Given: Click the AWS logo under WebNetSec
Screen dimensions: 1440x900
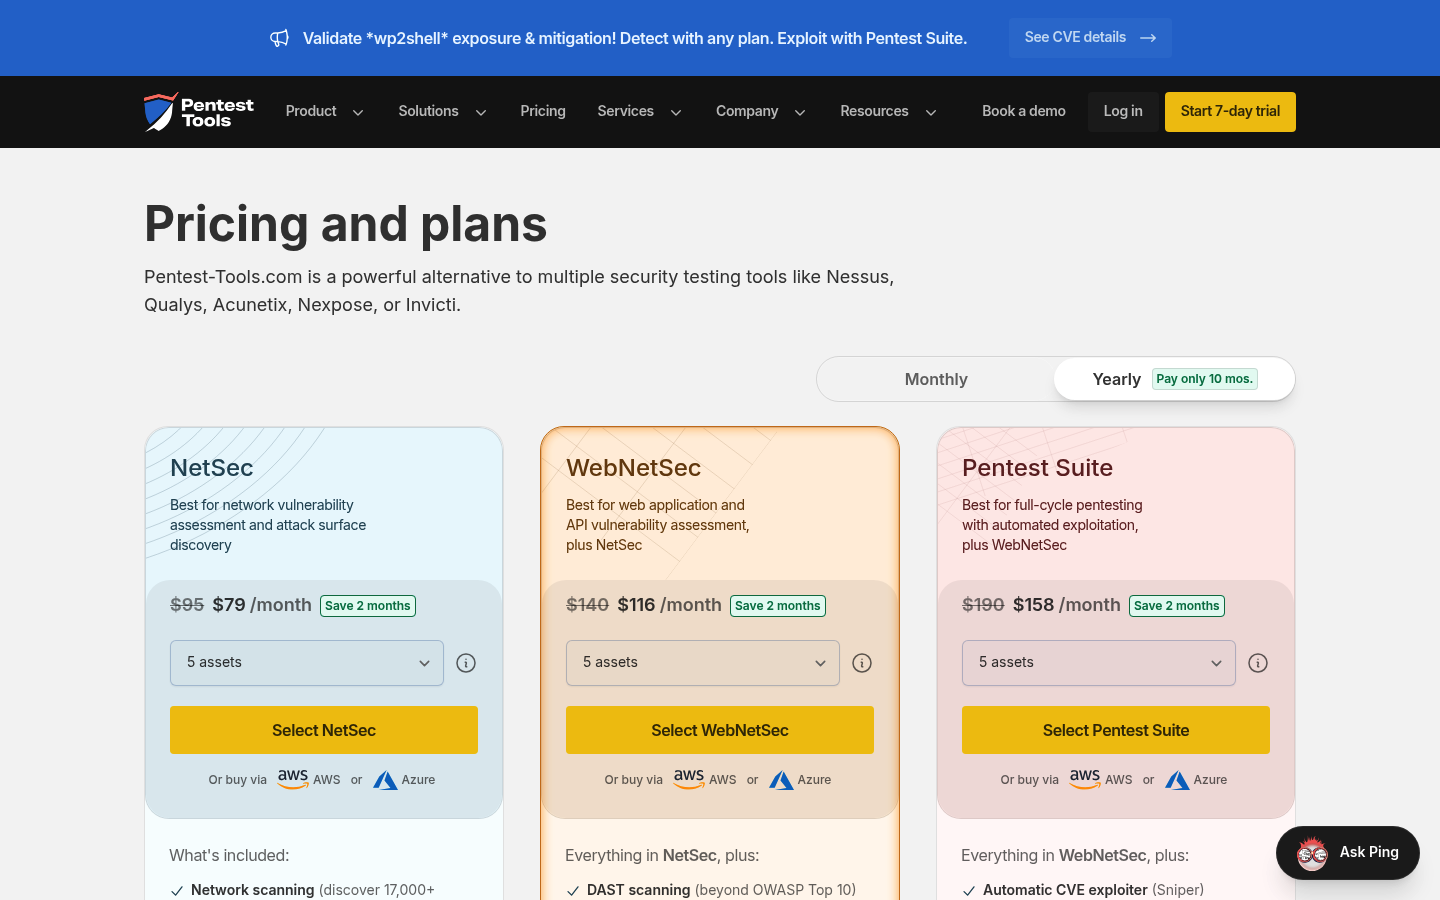Looking at the screenshot, I should 689,779.
